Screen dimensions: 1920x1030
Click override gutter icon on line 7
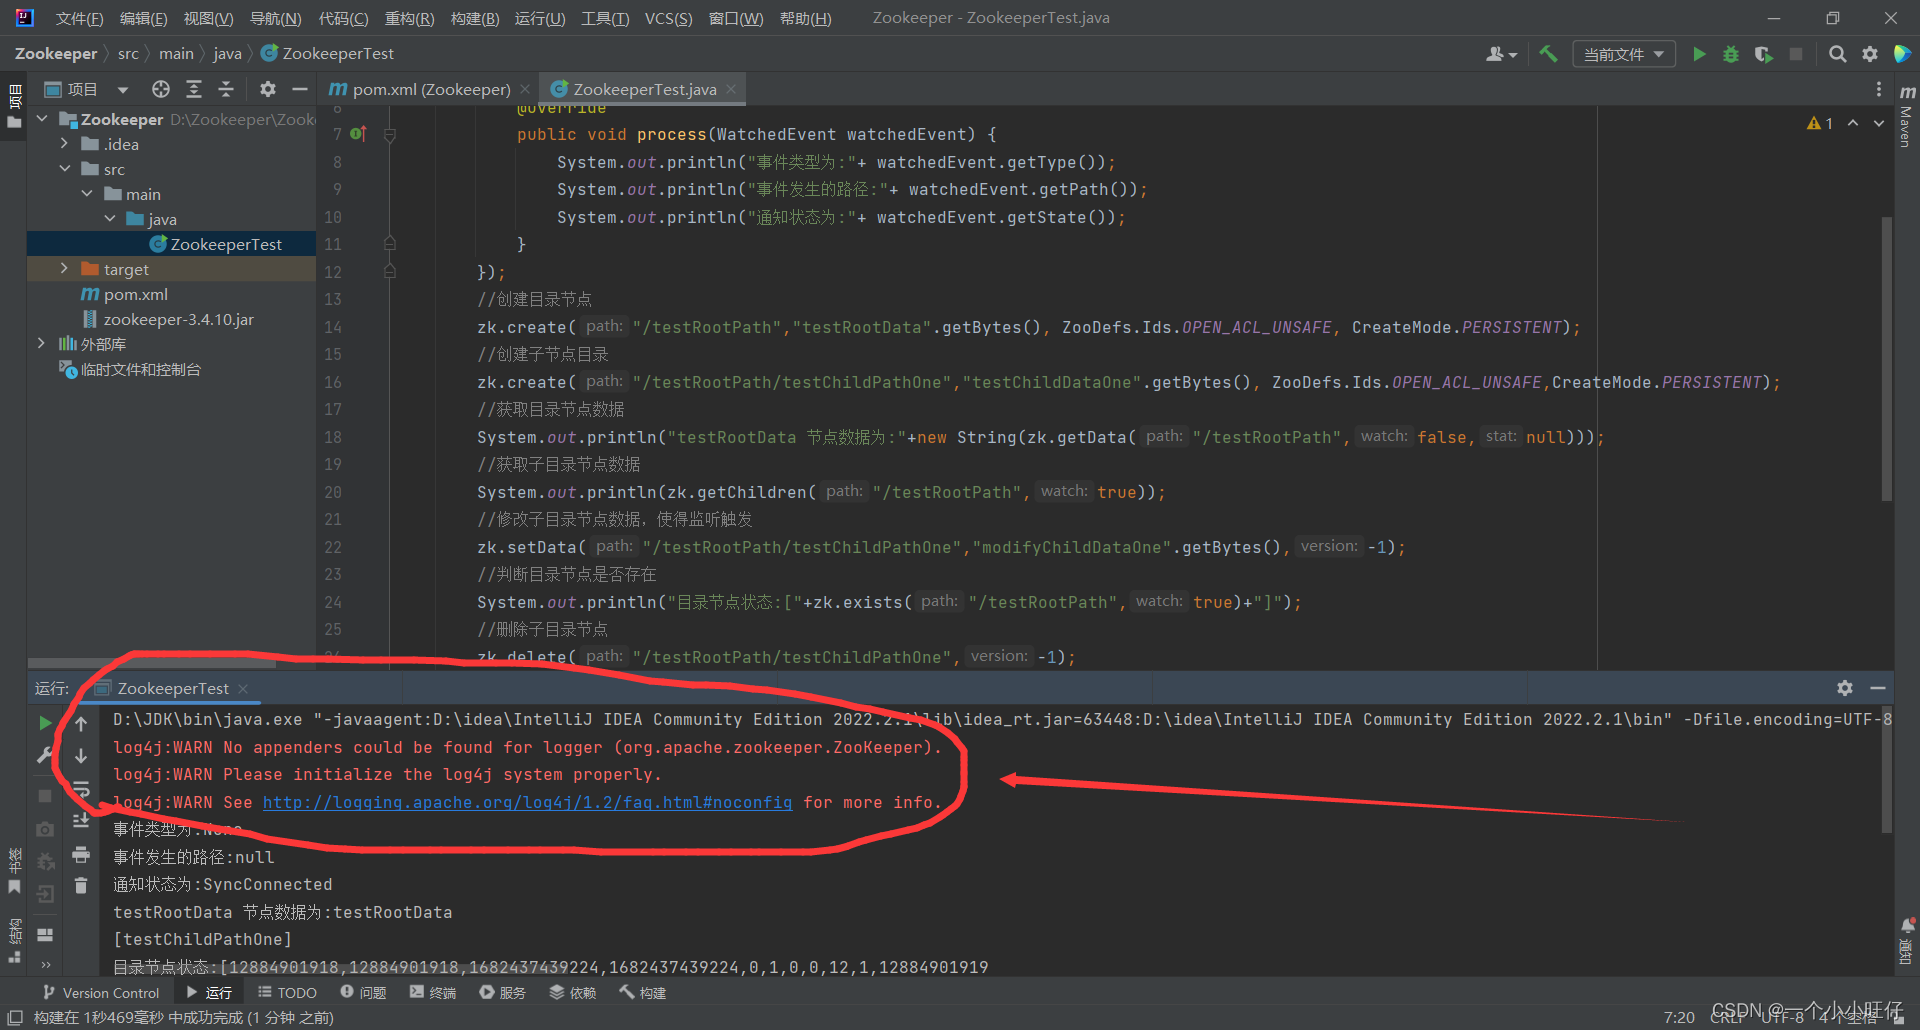point(358,134)
